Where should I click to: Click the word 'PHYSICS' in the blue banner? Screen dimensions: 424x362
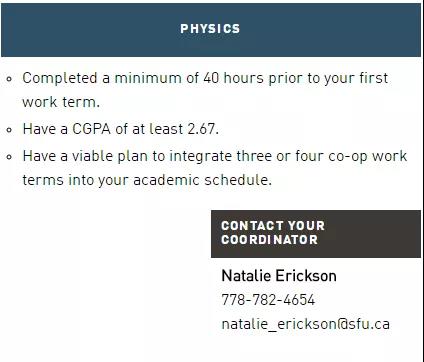tap(210, 29)
